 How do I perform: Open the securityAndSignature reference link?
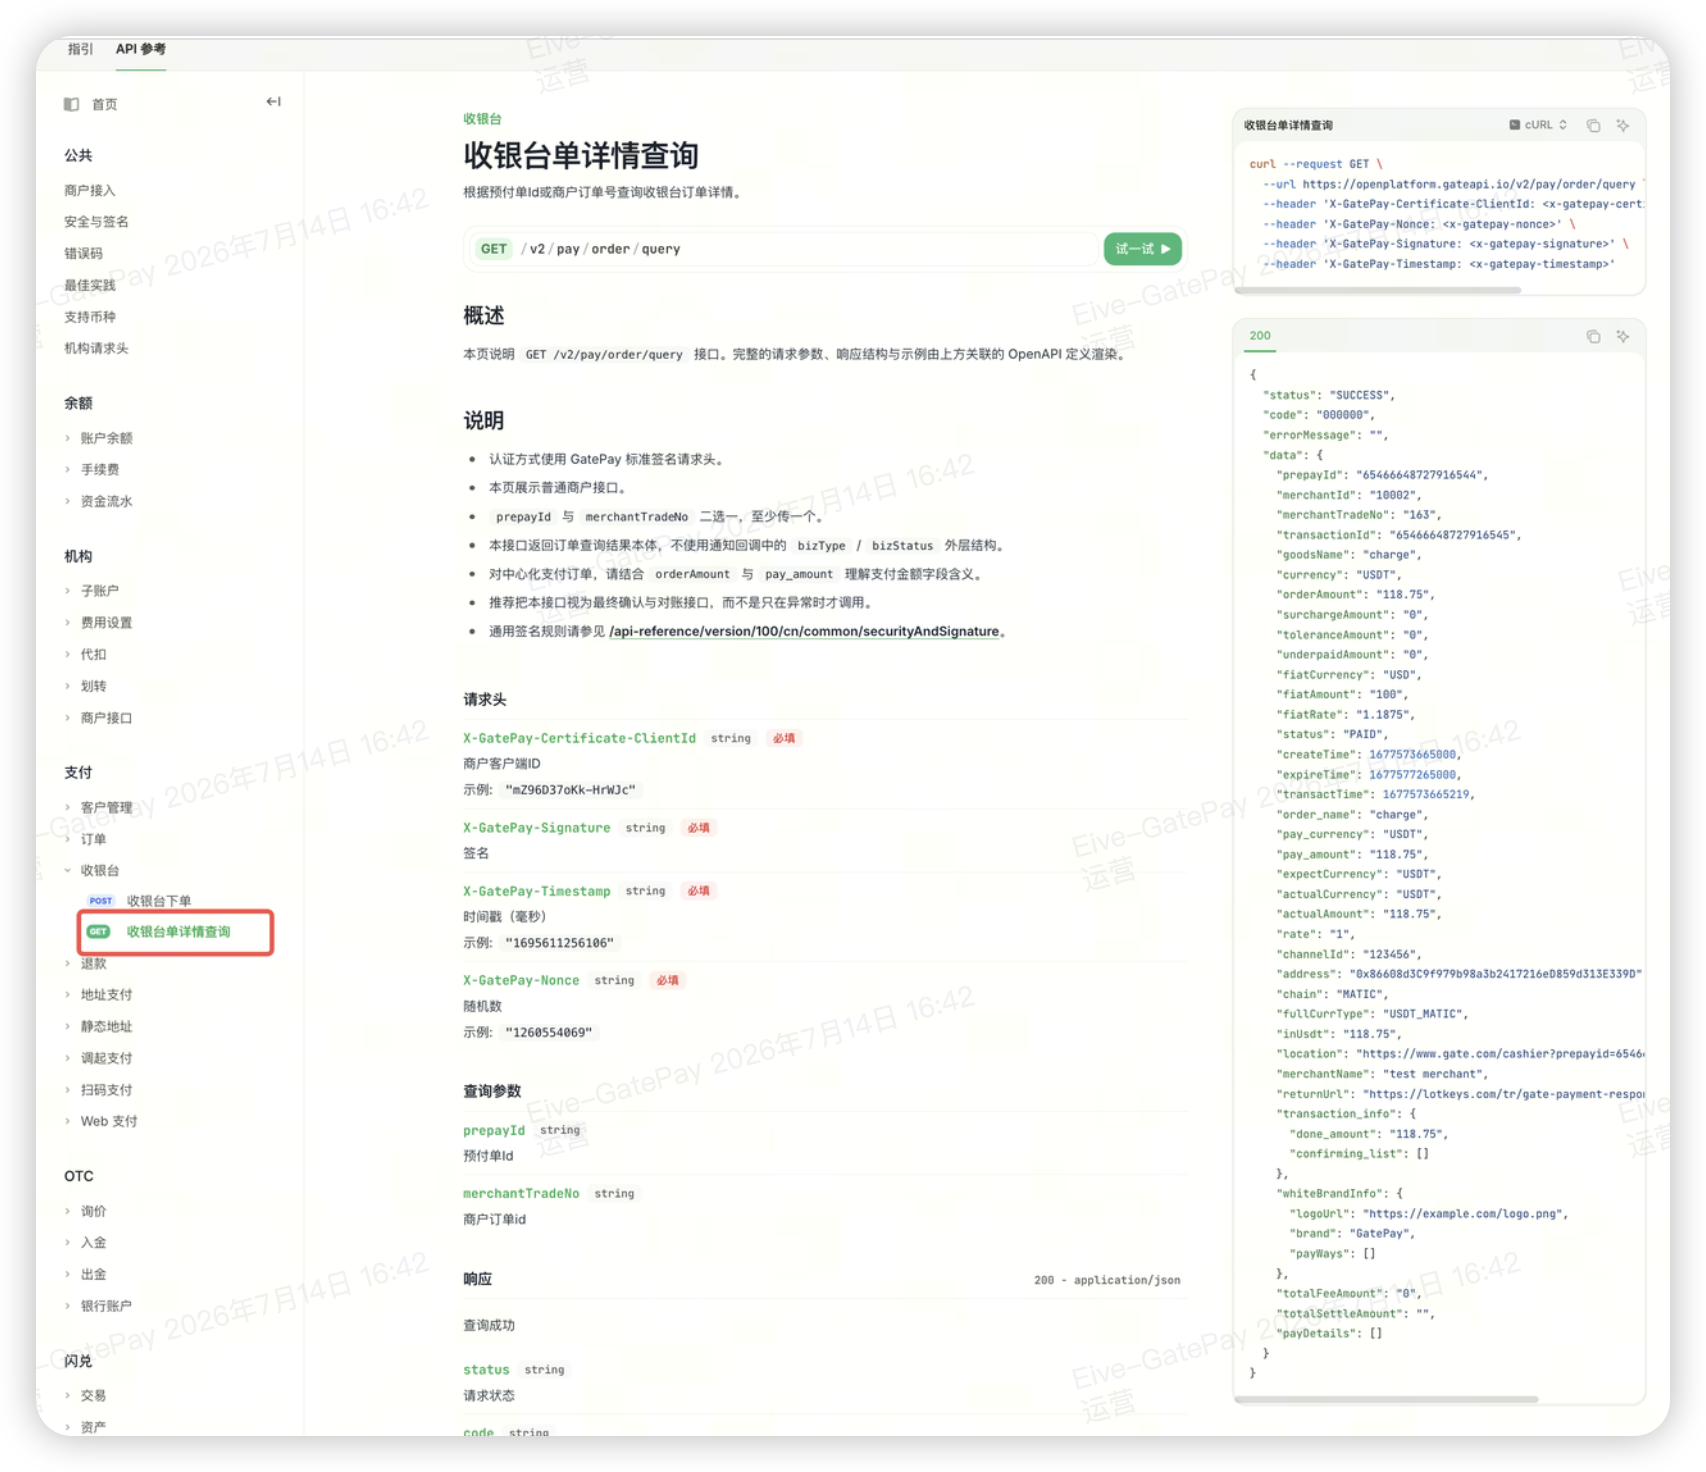click(804, 631)
